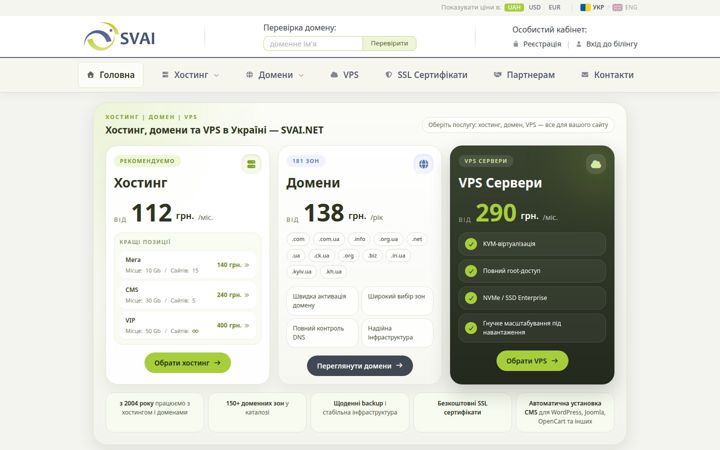Expand the Хостинг dropdown chevron
The height and width of the screenshot is (450, 720).
[216, 75]
